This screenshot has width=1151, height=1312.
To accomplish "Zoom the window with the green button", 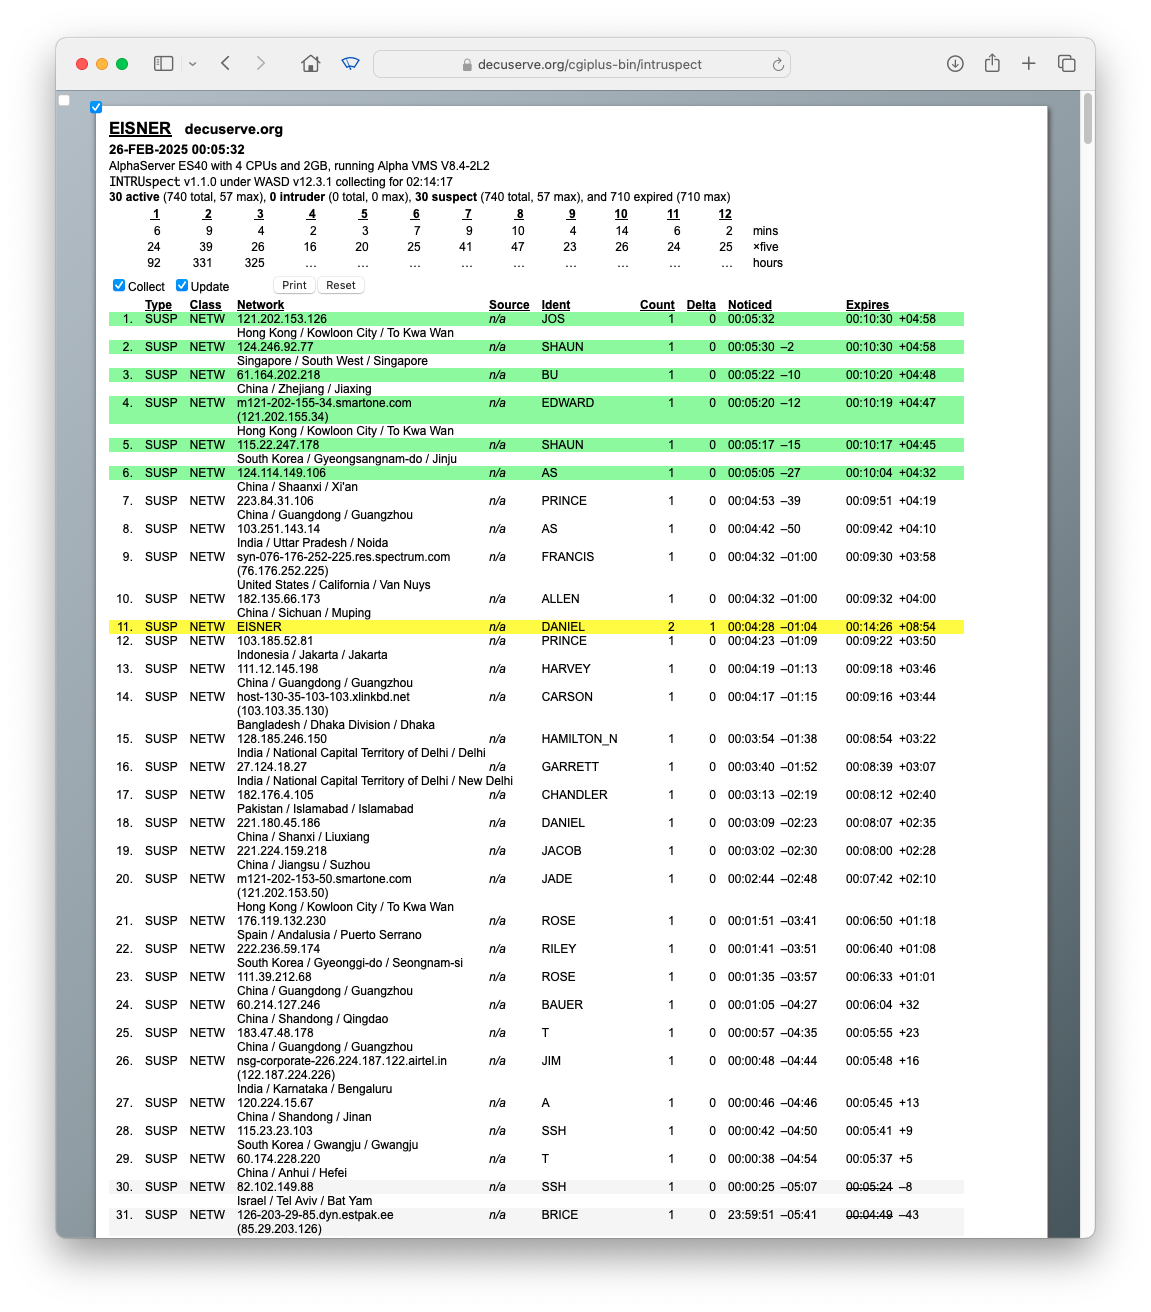I will [x=122, y=64].
